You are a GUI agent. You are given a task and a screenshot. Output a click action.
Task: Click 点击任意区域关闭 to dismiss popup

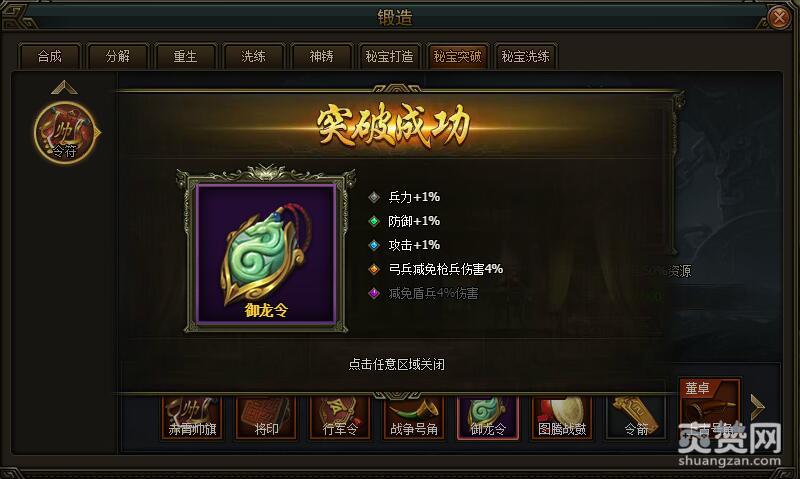pyautogui.click(x=396, y=364)
